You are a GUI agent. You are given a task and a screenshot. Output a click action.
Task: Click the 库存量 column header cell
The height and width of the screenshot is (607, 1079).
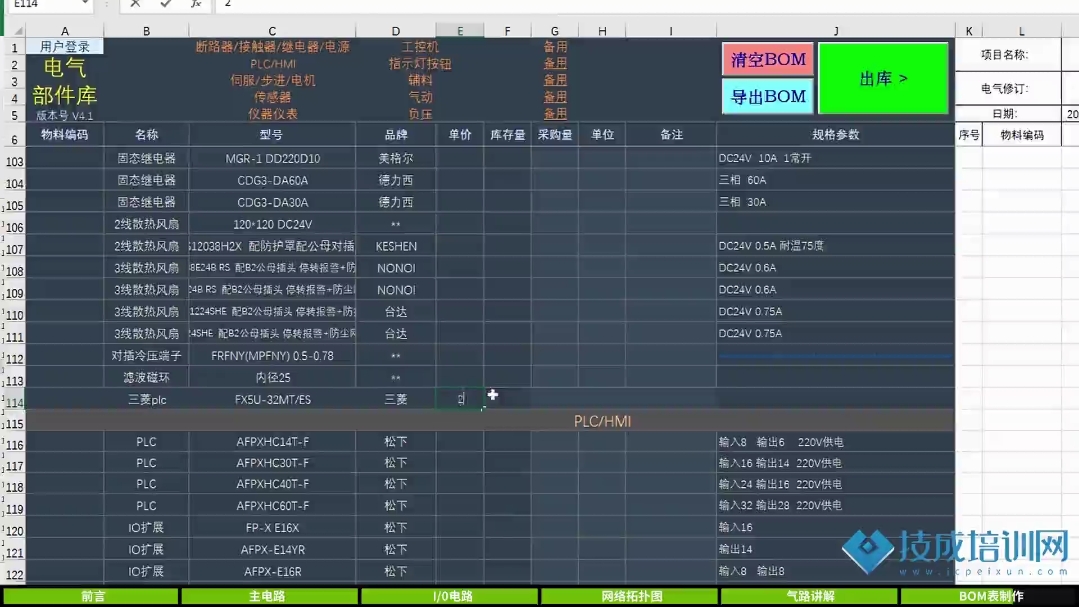pyautogui.click(x=508, y=135)
